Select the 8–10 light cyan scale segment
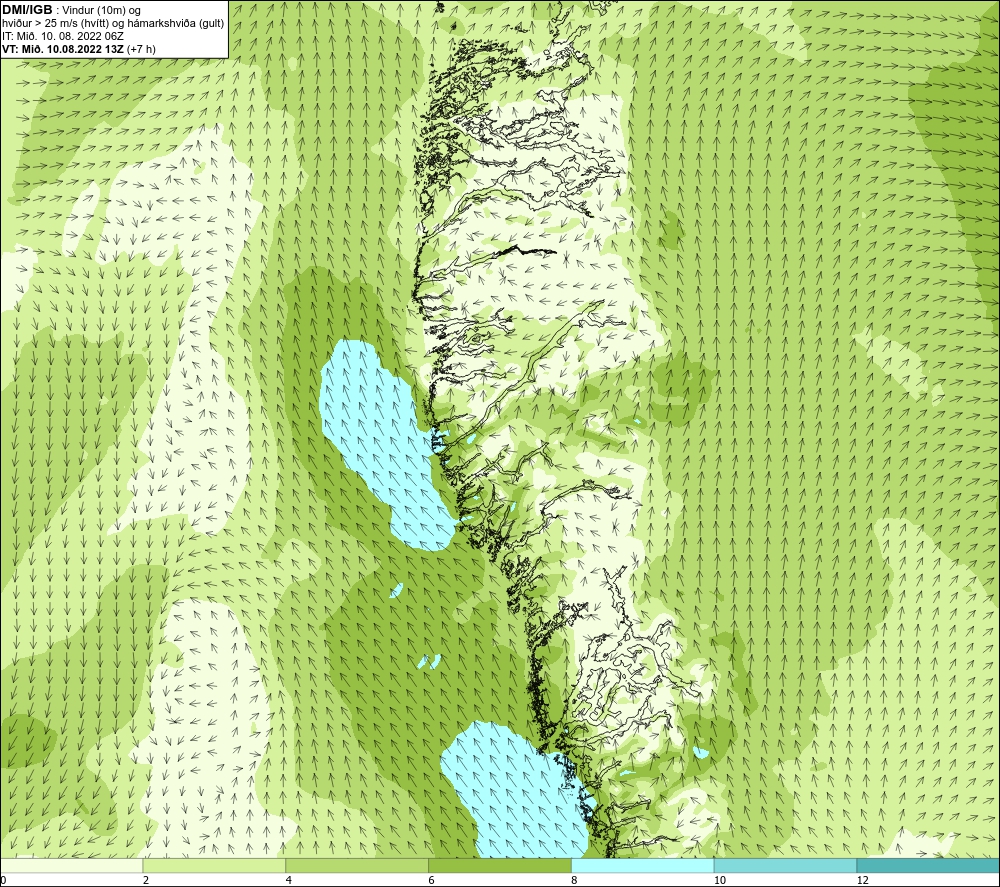Viewport: 1000px width, 887px height. pos(642,865)
